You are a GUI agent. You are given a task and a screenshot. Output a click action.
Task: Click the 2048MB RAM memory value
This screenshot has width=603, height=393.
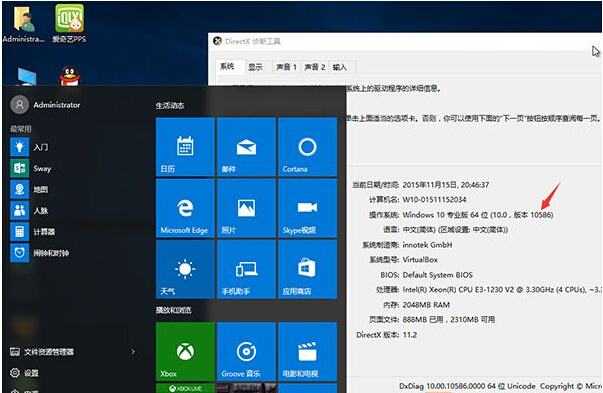coord(426,305)
